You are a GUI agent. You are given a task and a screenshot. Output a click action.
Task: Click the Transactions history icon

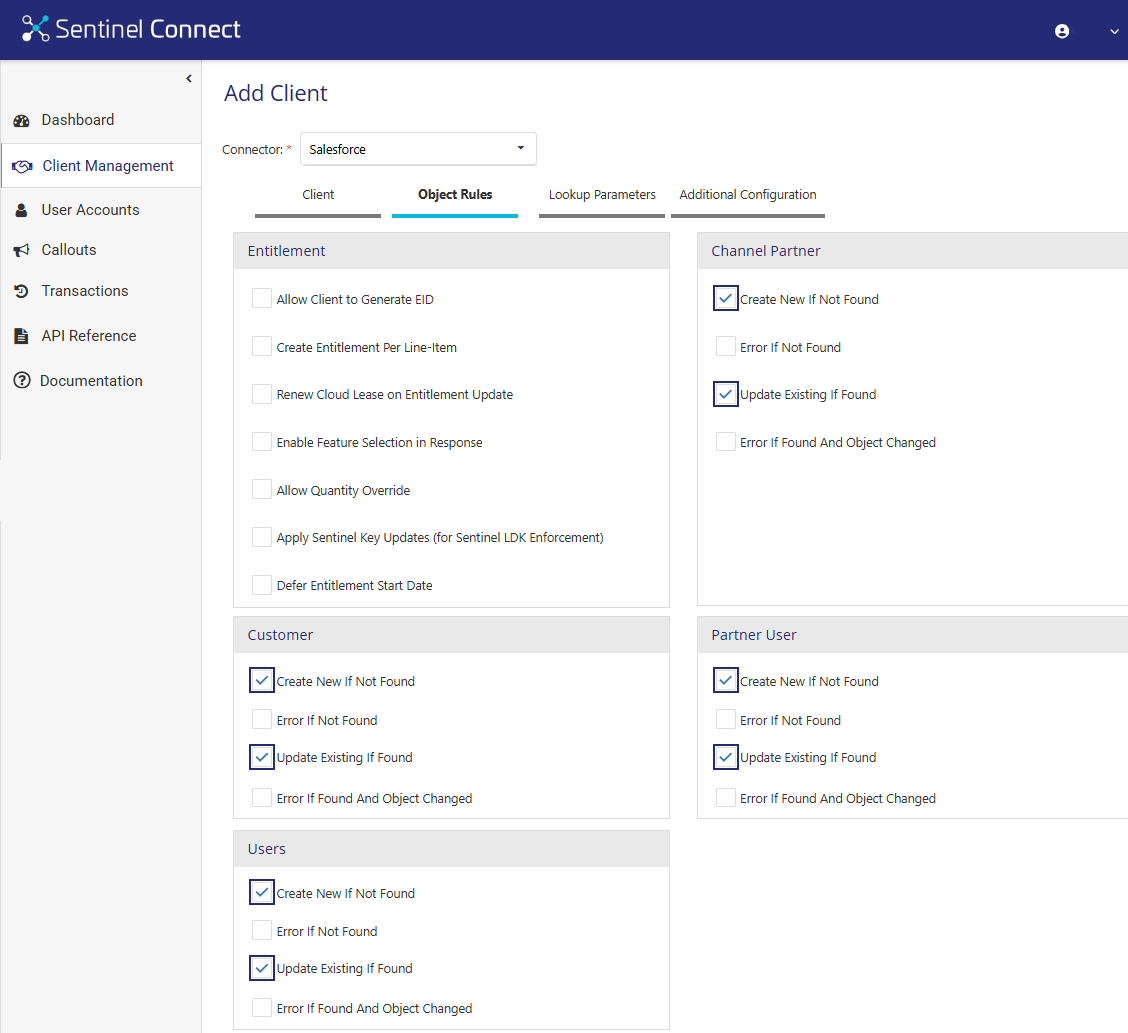coord(21,292)
